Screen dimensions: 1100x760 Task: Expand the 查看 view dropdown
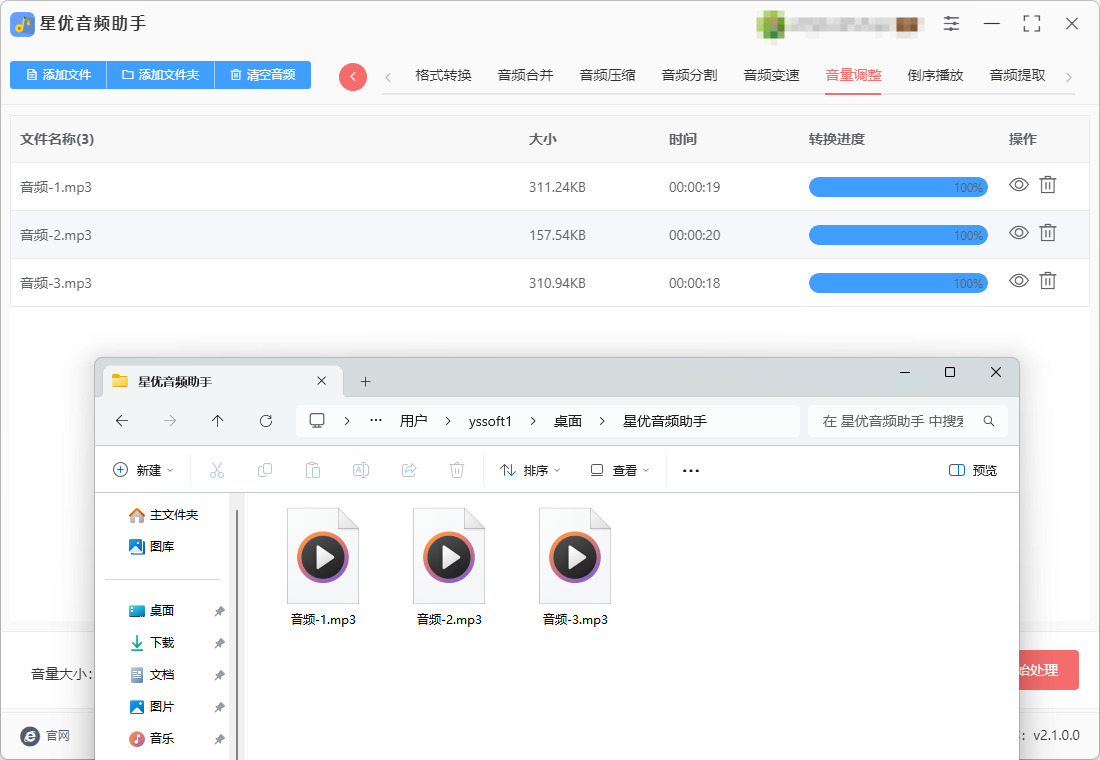[619, 470]
